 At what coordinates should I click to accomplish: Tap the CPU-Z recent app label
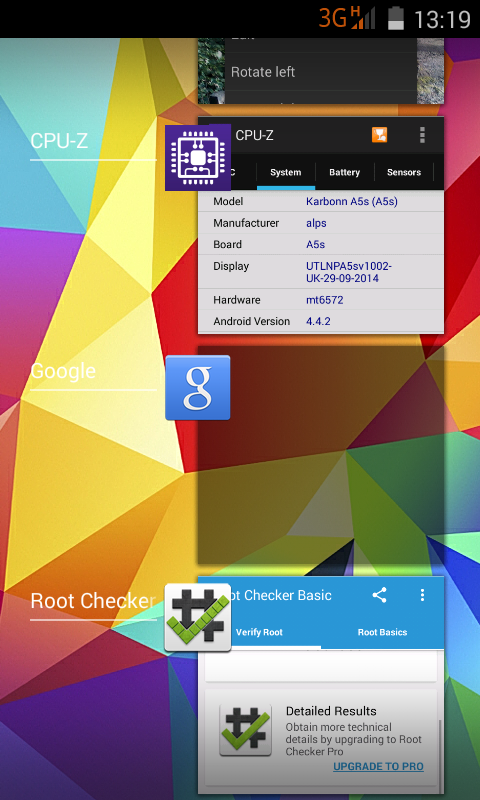59,141
